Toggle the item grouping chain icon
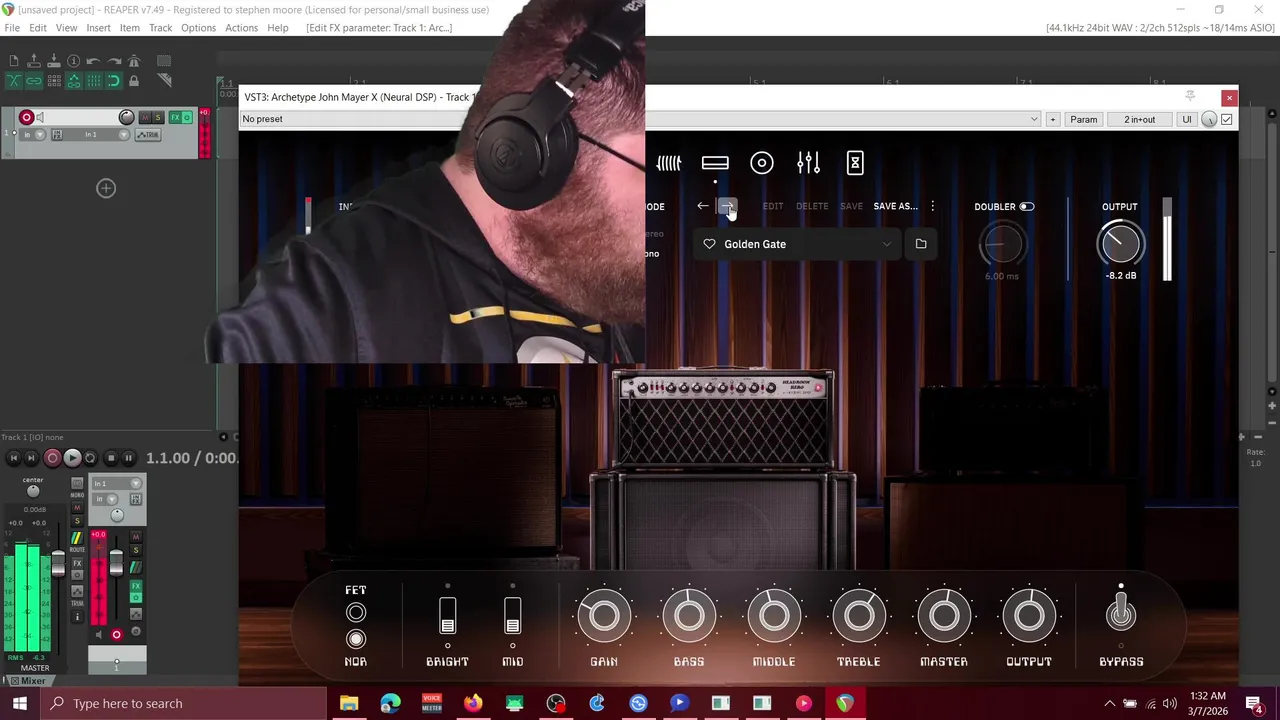Image resolution: width=1280 pixels, height=720 pixels. (x=34, y=81)
